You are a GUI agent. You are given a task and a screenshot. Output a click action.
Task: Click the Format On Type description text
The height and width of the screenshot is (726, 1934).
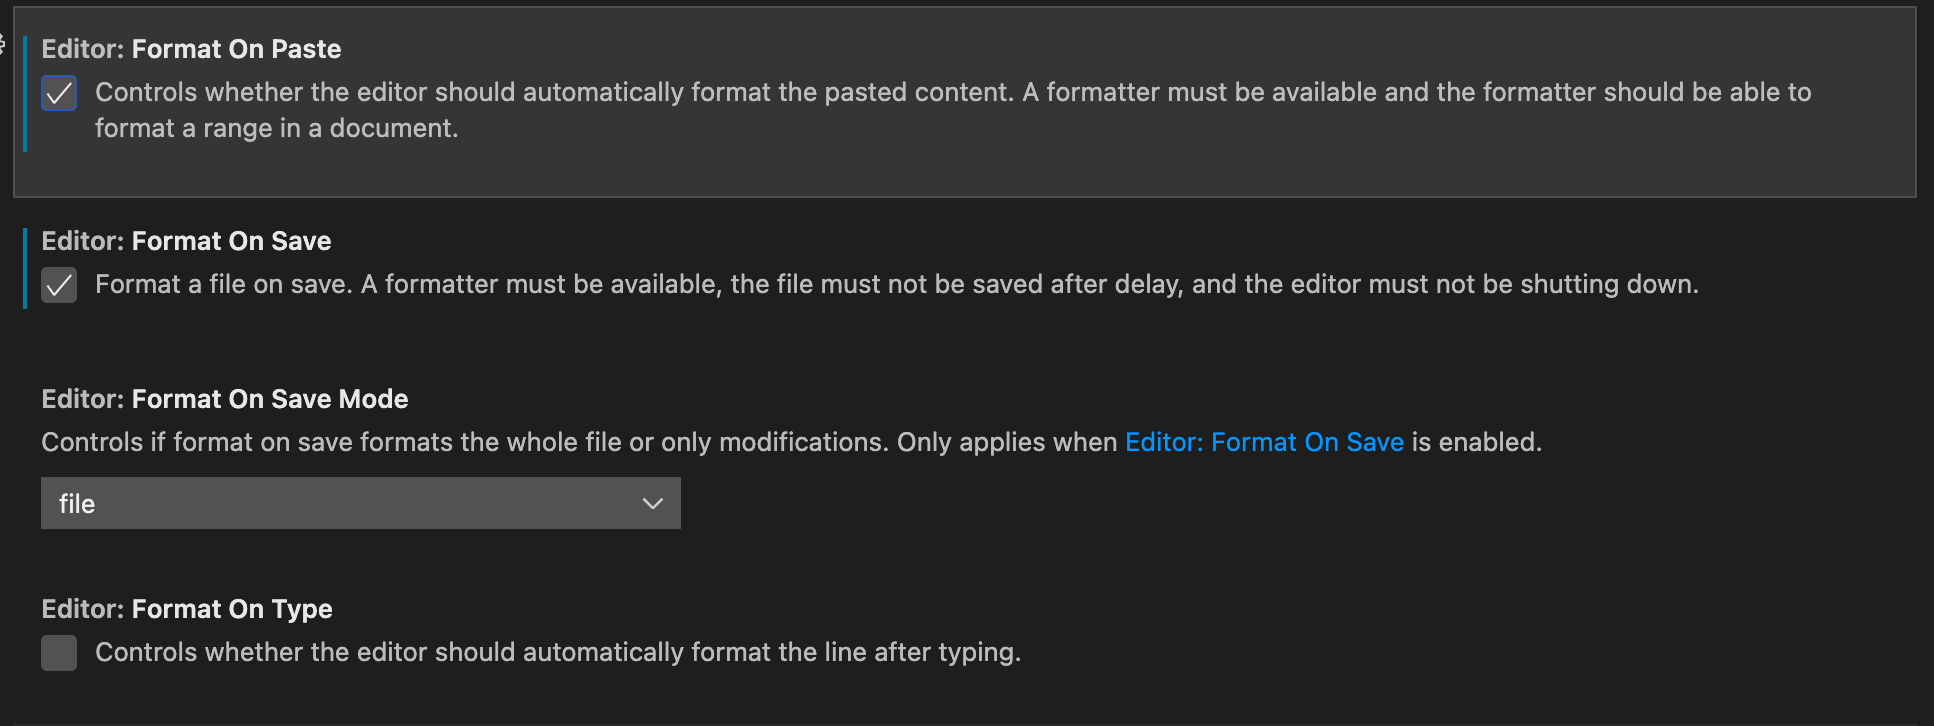[x=557, y=652]
